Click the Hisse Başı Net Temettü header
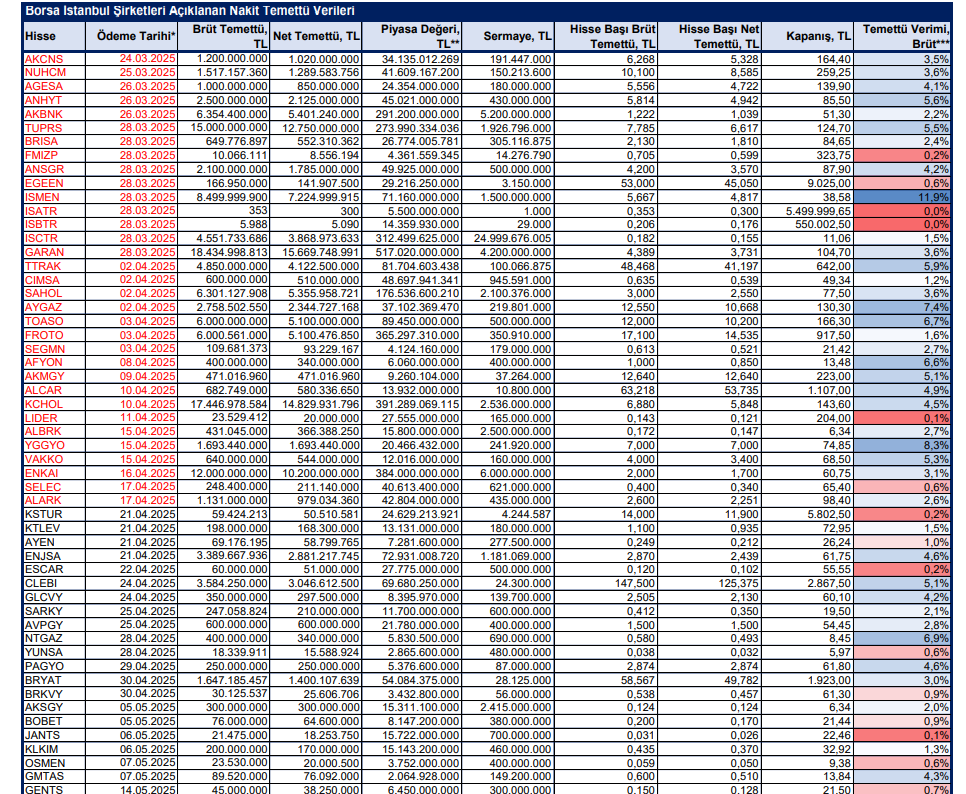Image resolution: width=966 pixels, height=794 pixels. (719, 36)
